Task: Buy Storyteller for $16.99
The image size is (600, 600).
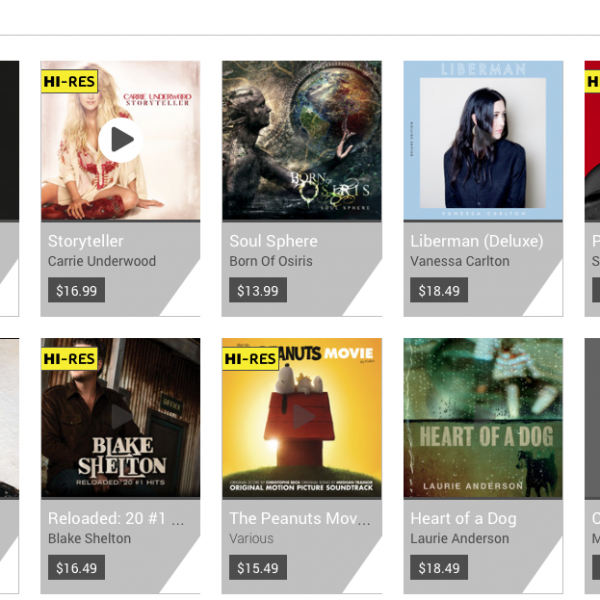Action: tap(77, 290)
